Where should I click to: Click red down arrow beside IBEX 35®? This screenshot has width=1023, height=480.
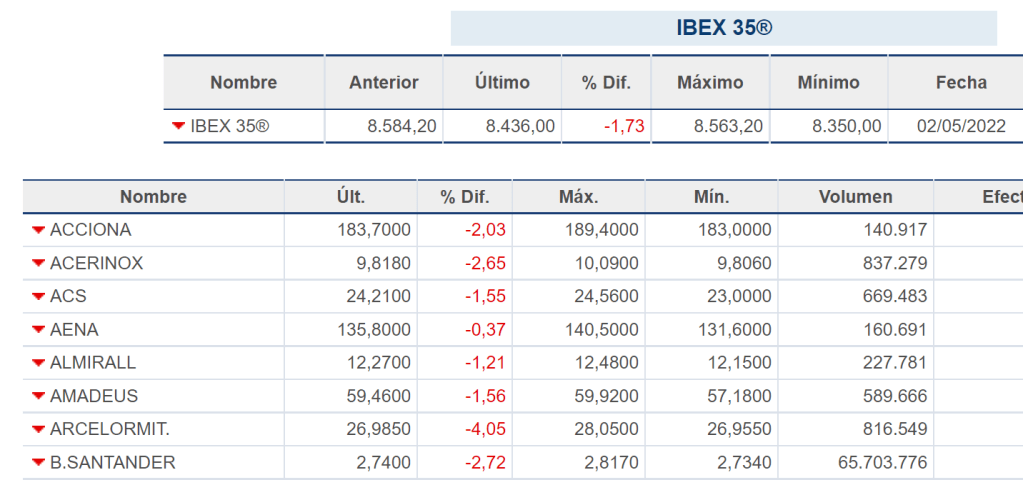pos(179,126)
